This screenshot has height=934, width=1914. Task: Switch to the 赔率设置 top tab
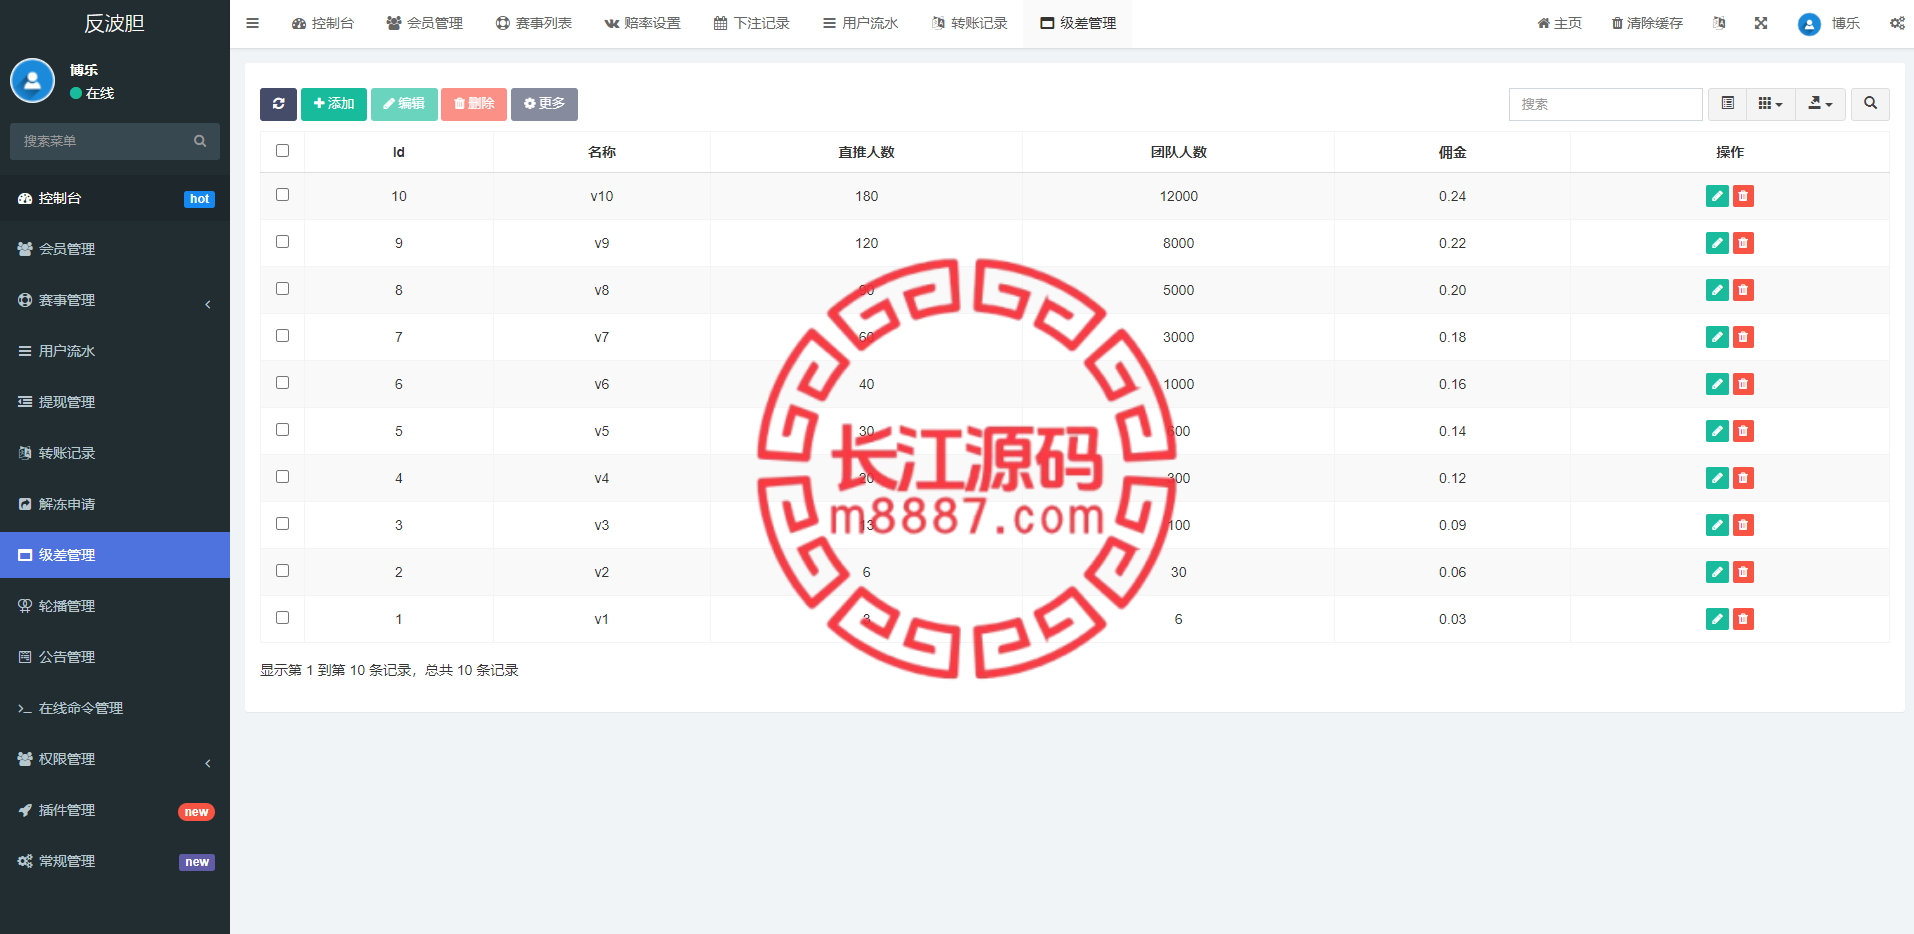click(642, 23)
